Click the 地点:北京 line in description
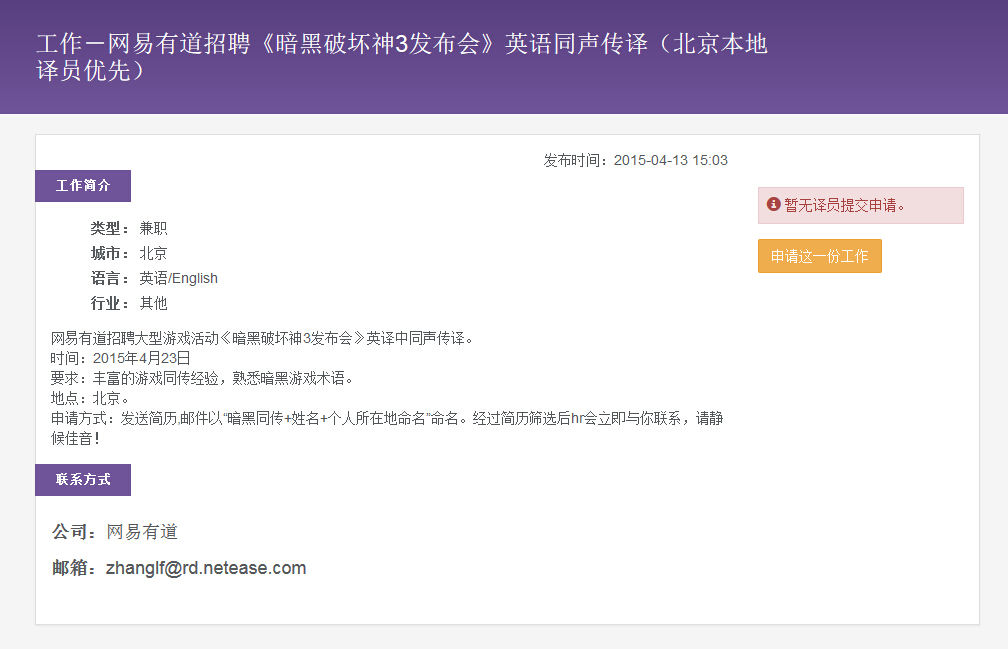1008x649 pixels. click(90, 398)
